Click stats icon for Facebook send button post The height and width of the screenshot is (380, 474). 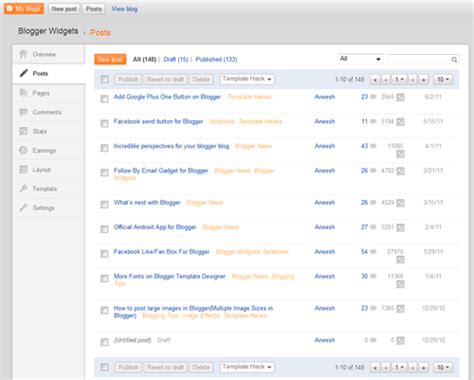click(x=400, y=122)
